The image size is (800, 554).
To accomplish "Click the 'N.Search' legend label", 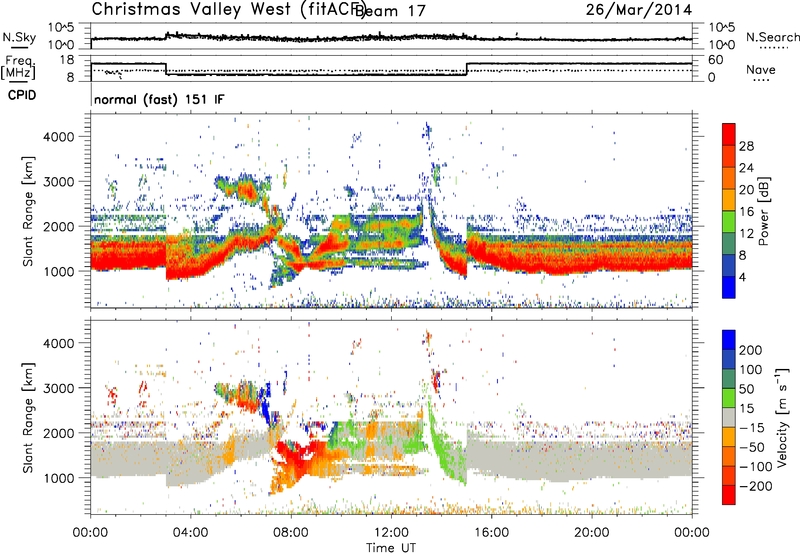I will 772,37.
